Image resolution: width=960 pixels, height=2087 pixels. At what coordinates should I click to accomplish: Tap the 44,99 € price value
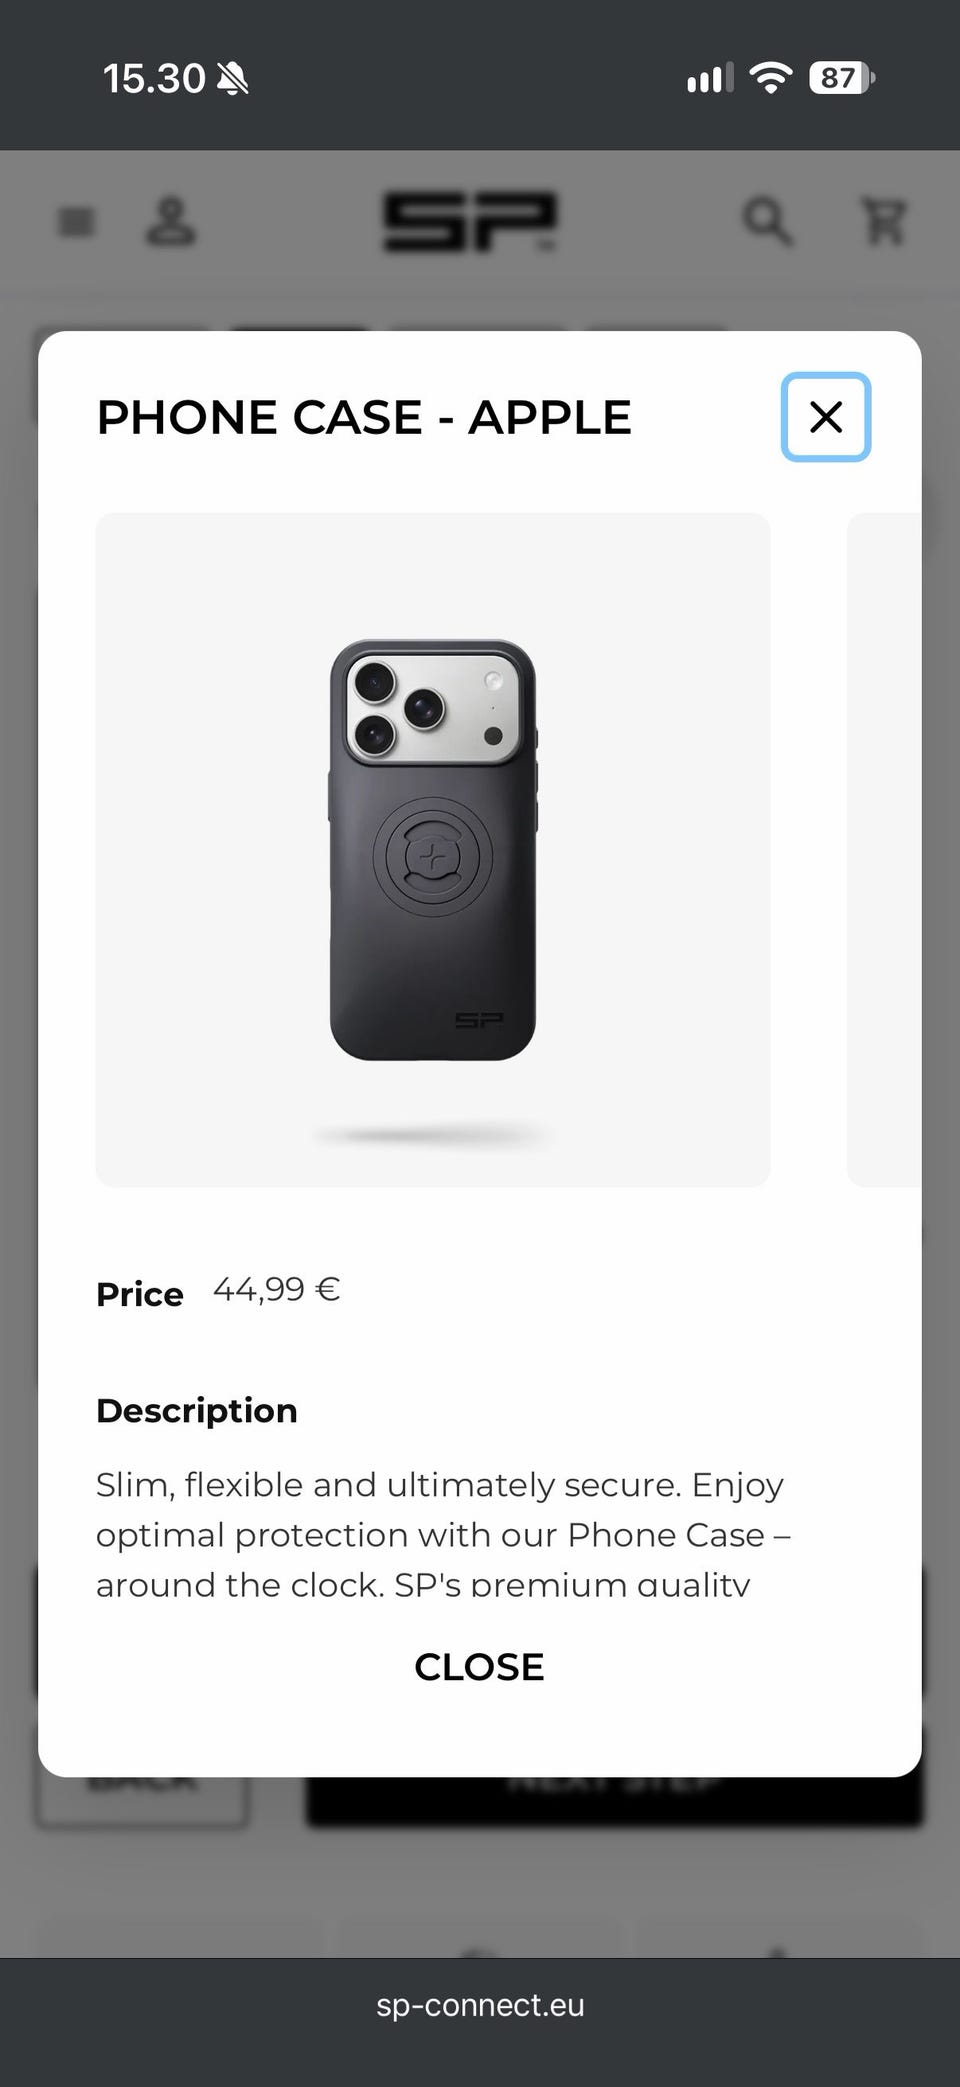277,1290
